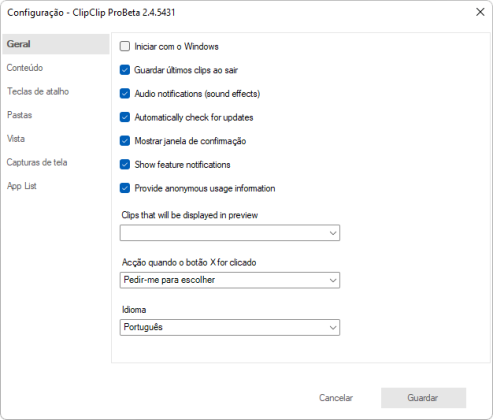
Task: Uncheck Mostrar janela de confirmação
Action: 125,141
